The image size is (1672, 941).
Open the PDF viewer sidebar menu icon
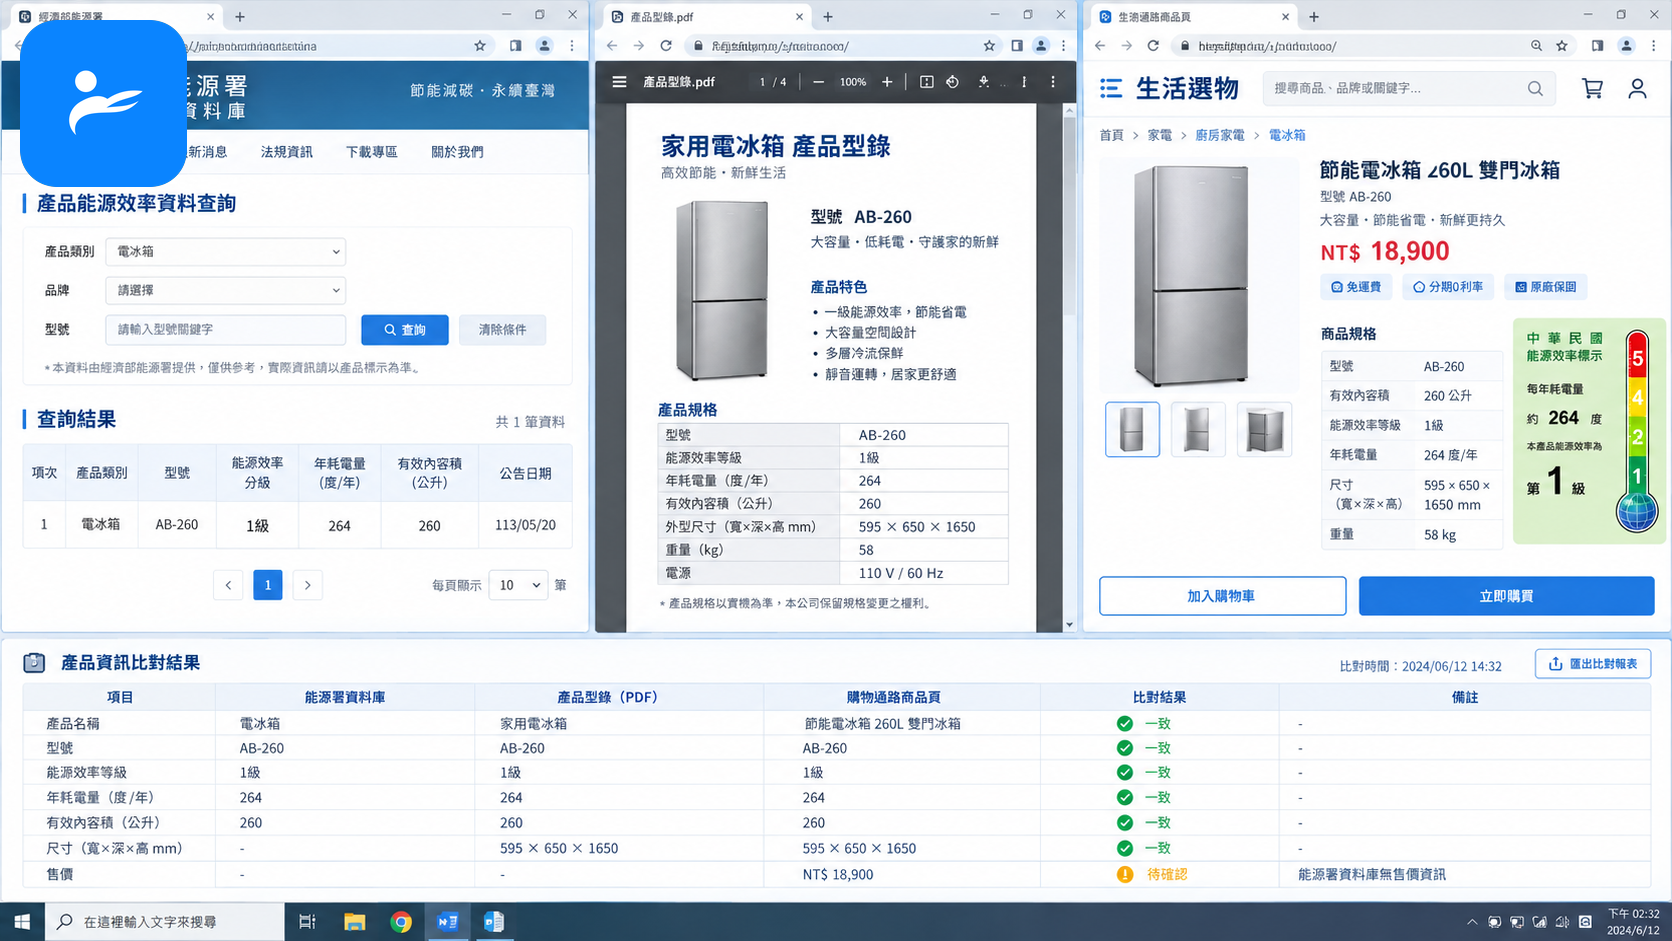pos(619,82)
